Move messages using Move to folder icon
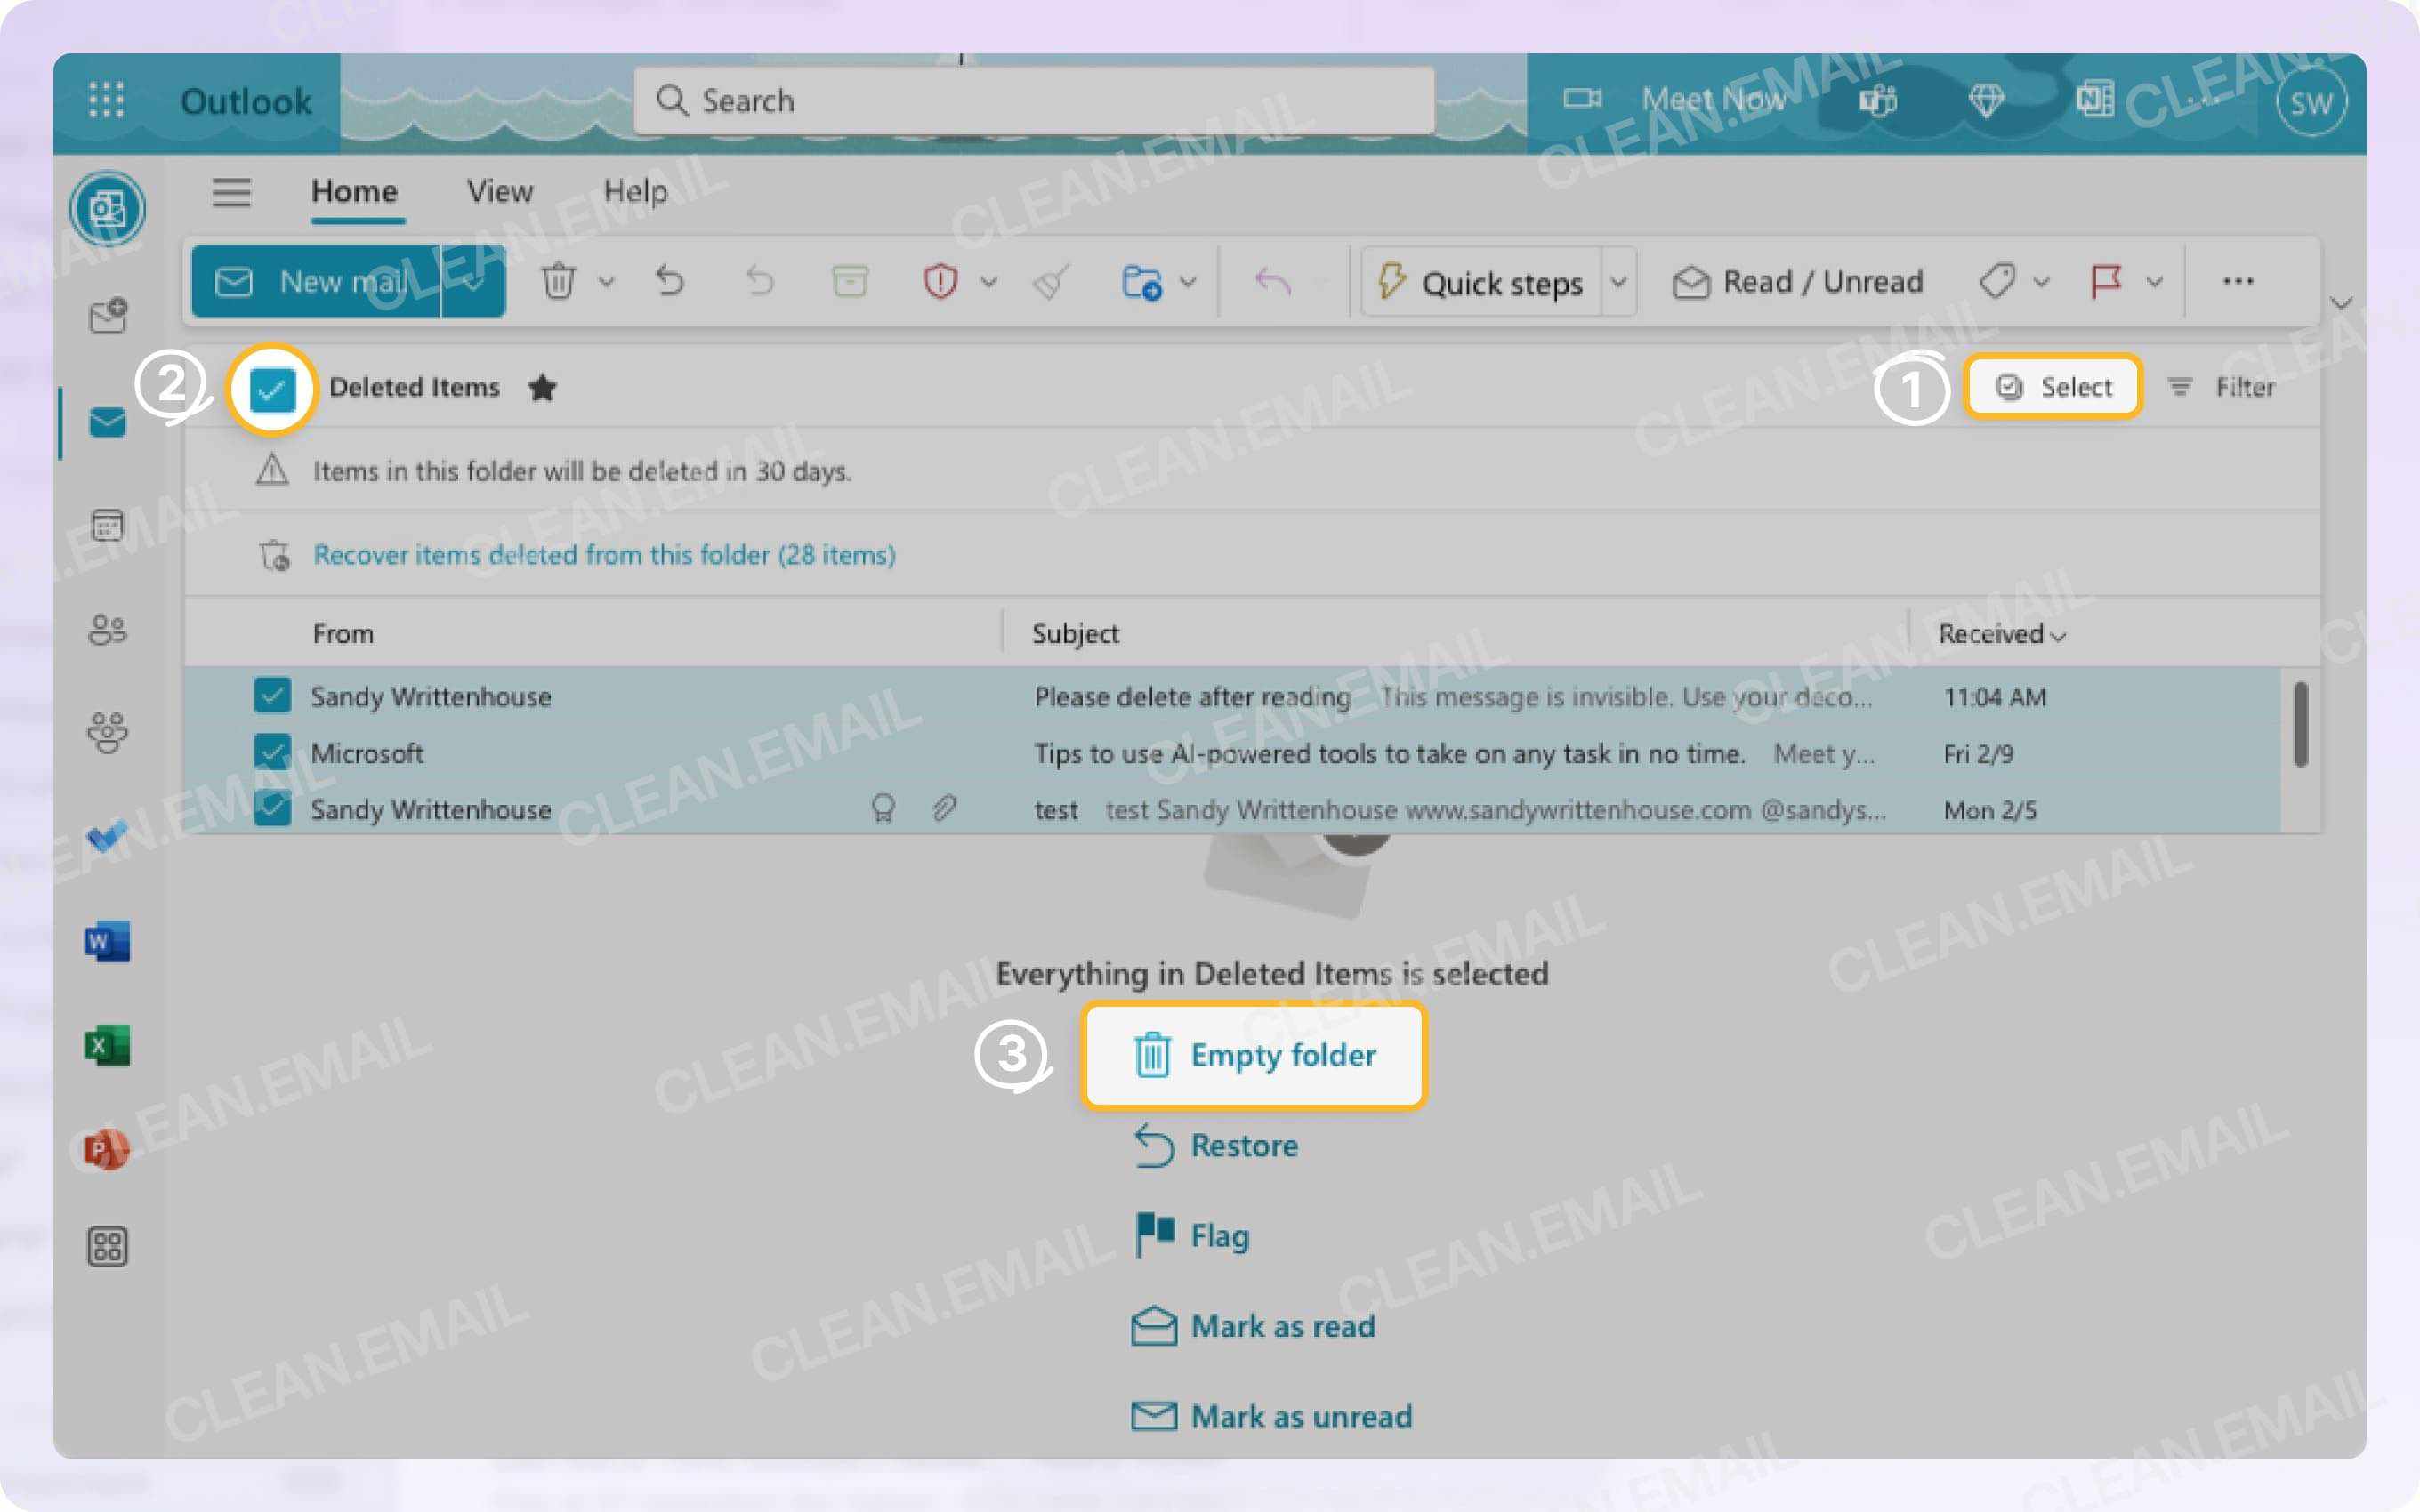This screenshot has height=1512, width=2420. pyautogui.click(x=1145, y=282)
